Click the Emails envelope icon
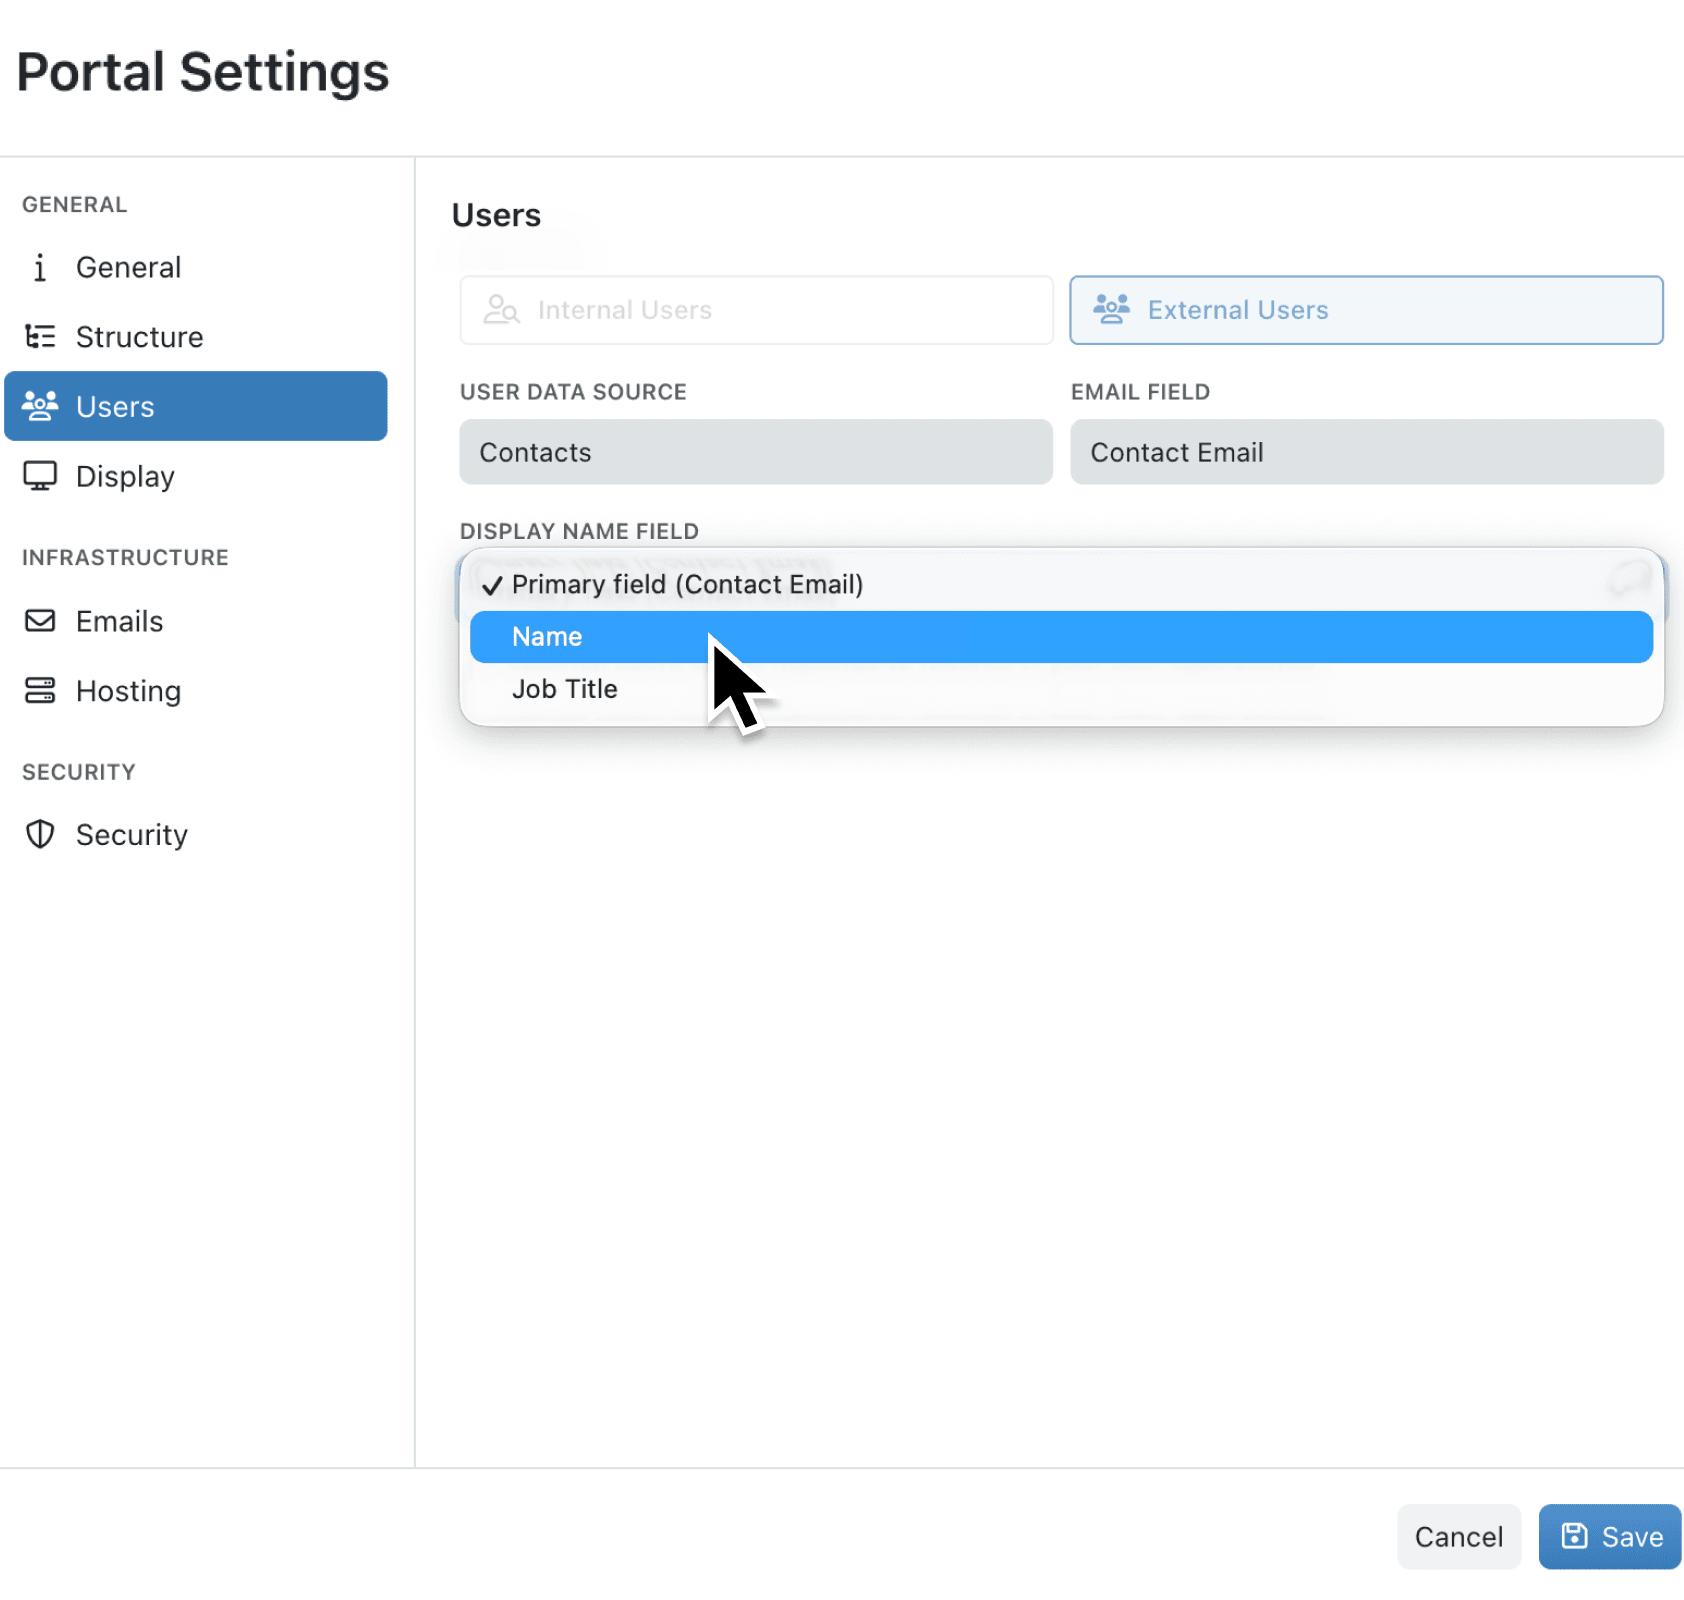This screenshot has width=1684, height=1600. pos(40,621)
